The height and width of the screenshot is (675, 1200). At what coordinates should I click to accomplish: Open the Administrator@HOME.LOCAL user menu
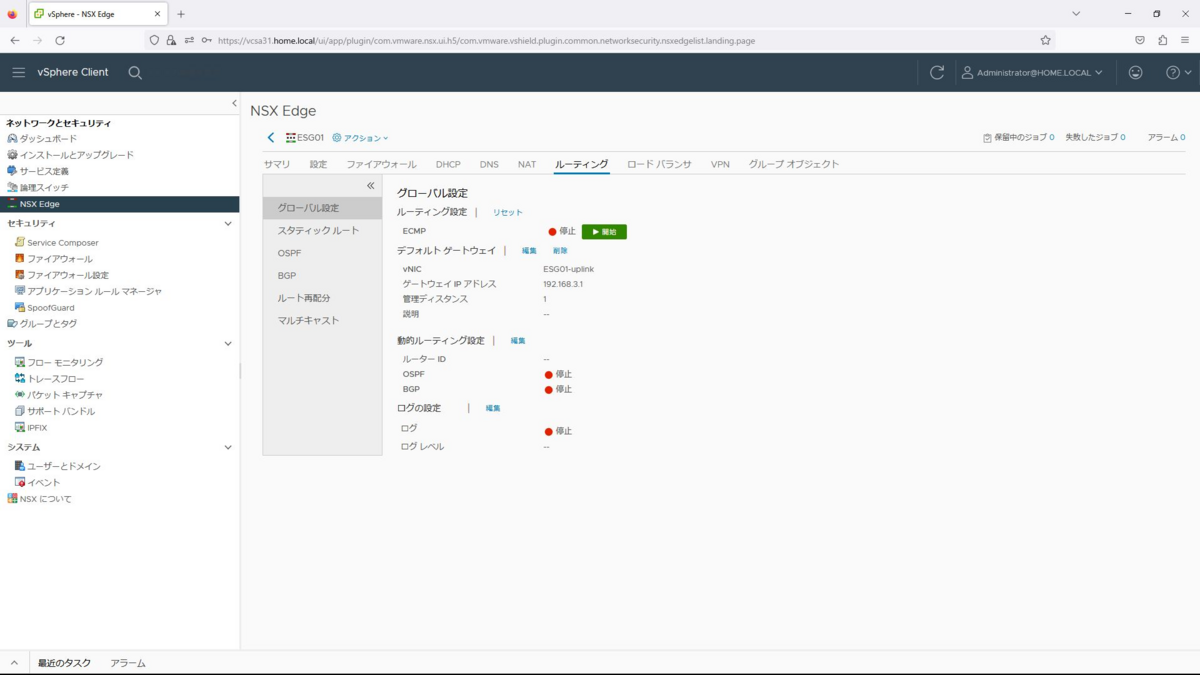[1032, 72]
